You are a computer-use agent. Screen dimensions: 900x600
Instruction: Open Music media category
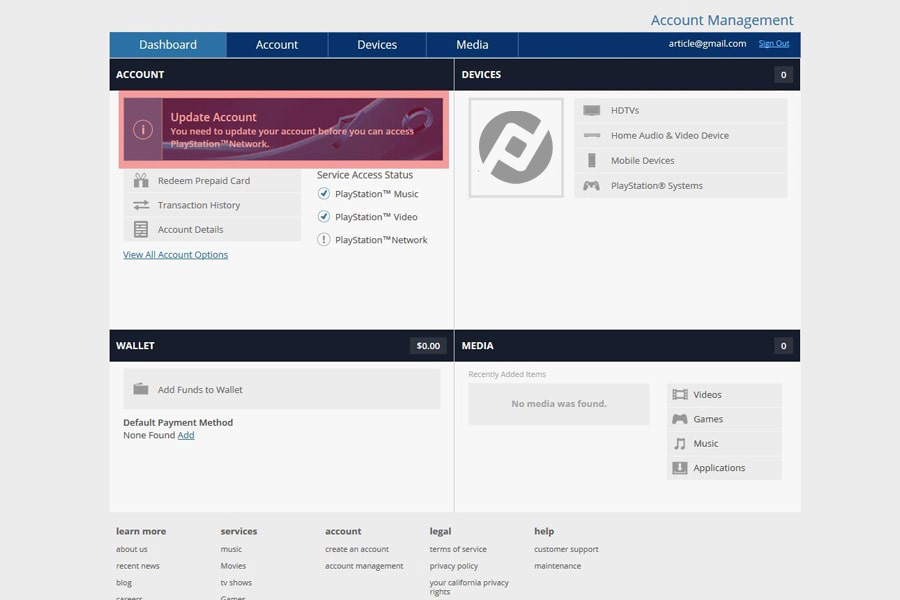coord(724,443)
